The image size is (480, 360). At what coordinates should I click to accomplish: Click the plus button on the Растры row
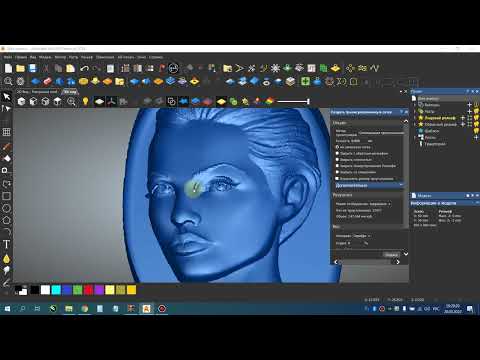(x=470, y=111)
